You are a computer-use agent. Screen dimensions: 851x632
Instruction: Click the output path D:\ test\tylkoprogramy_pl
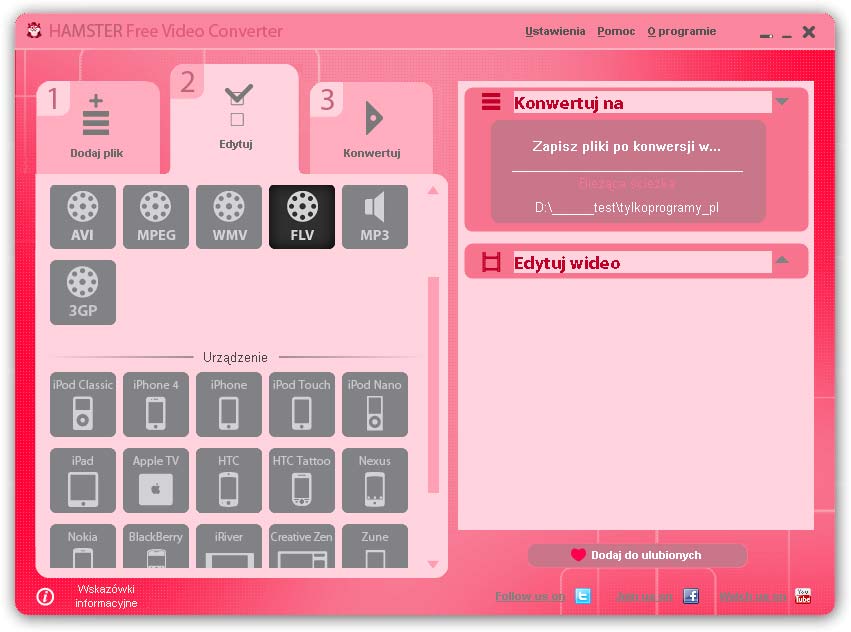(626, 207)
